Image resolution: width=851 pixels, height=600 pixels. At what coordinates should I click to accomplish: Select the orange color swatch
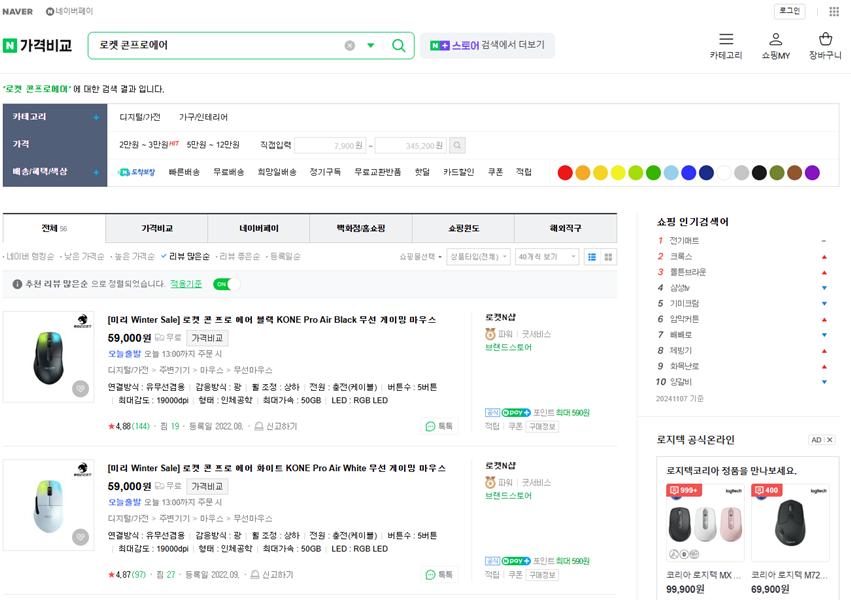point(582,173)
